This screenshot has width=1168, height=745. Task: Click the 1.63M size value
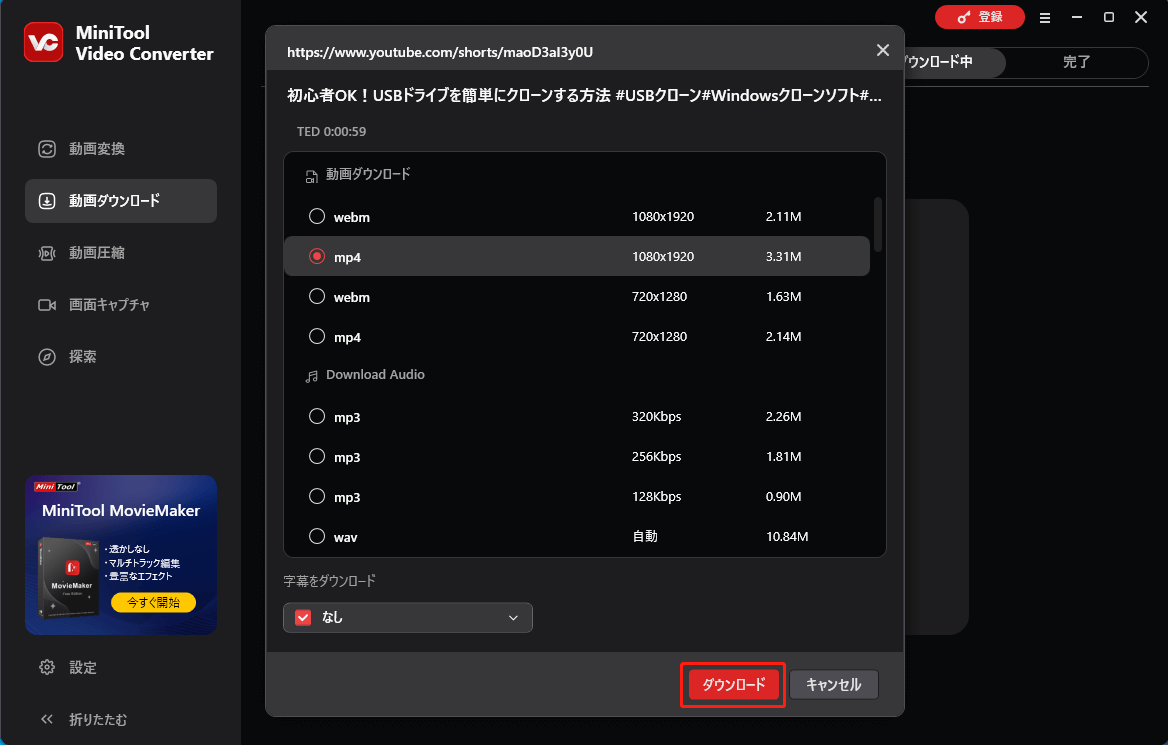pos(784,297)
